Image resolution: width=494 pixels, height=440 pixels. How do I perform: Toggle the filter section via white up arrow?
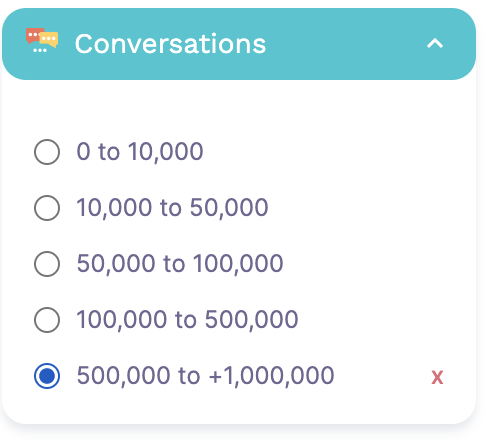[435, 44]
